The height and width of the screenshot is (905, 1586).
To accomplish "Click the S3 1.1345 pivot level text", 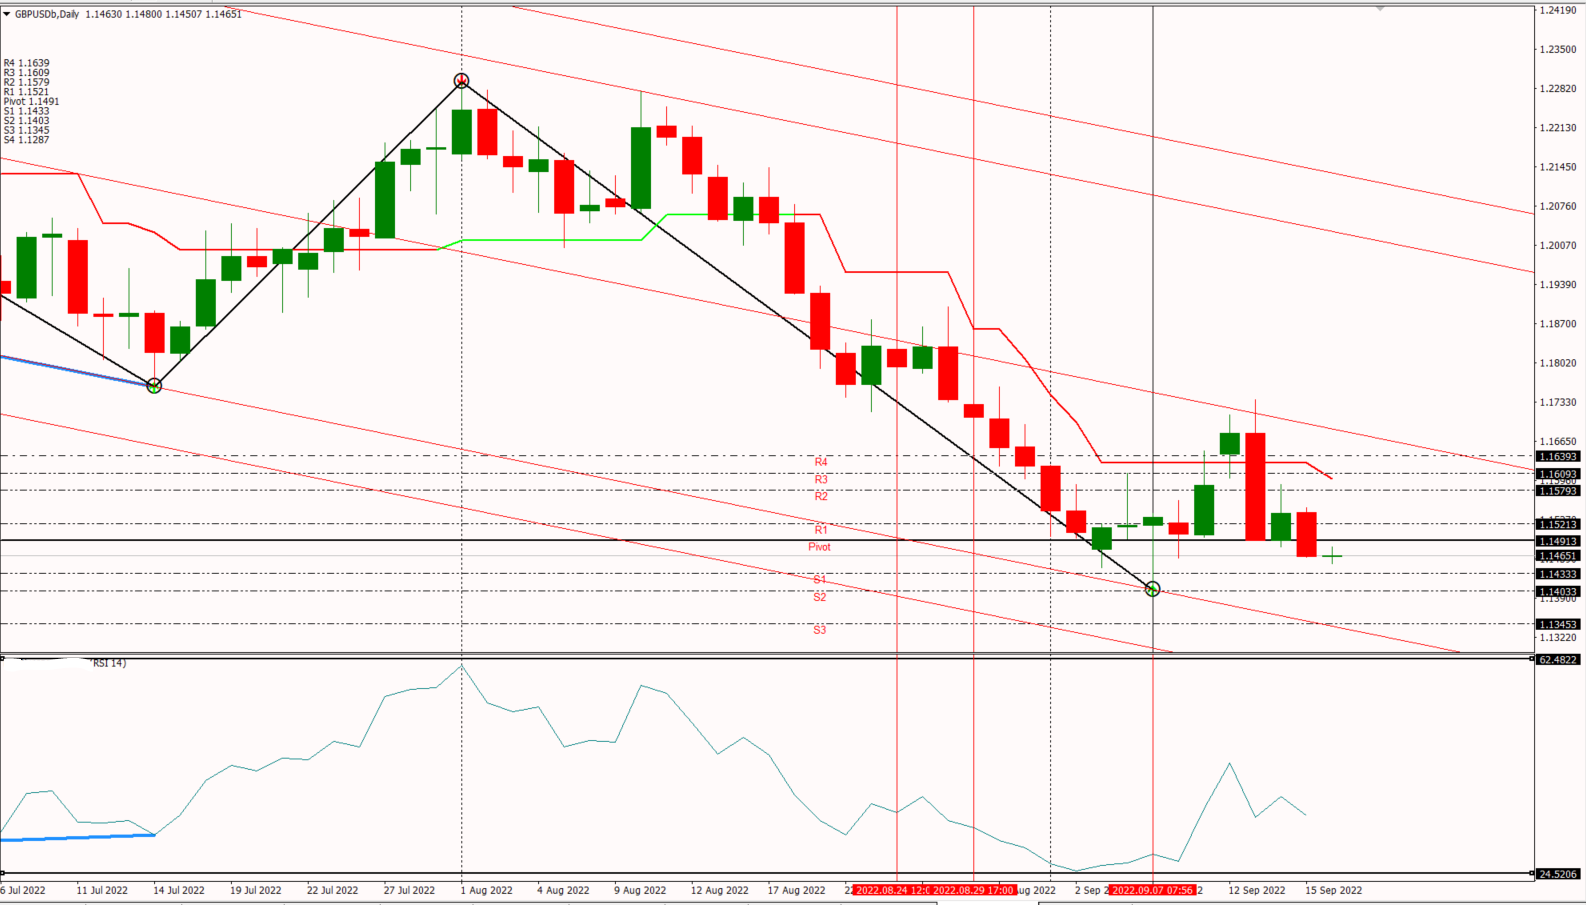I will click(26, 130).
